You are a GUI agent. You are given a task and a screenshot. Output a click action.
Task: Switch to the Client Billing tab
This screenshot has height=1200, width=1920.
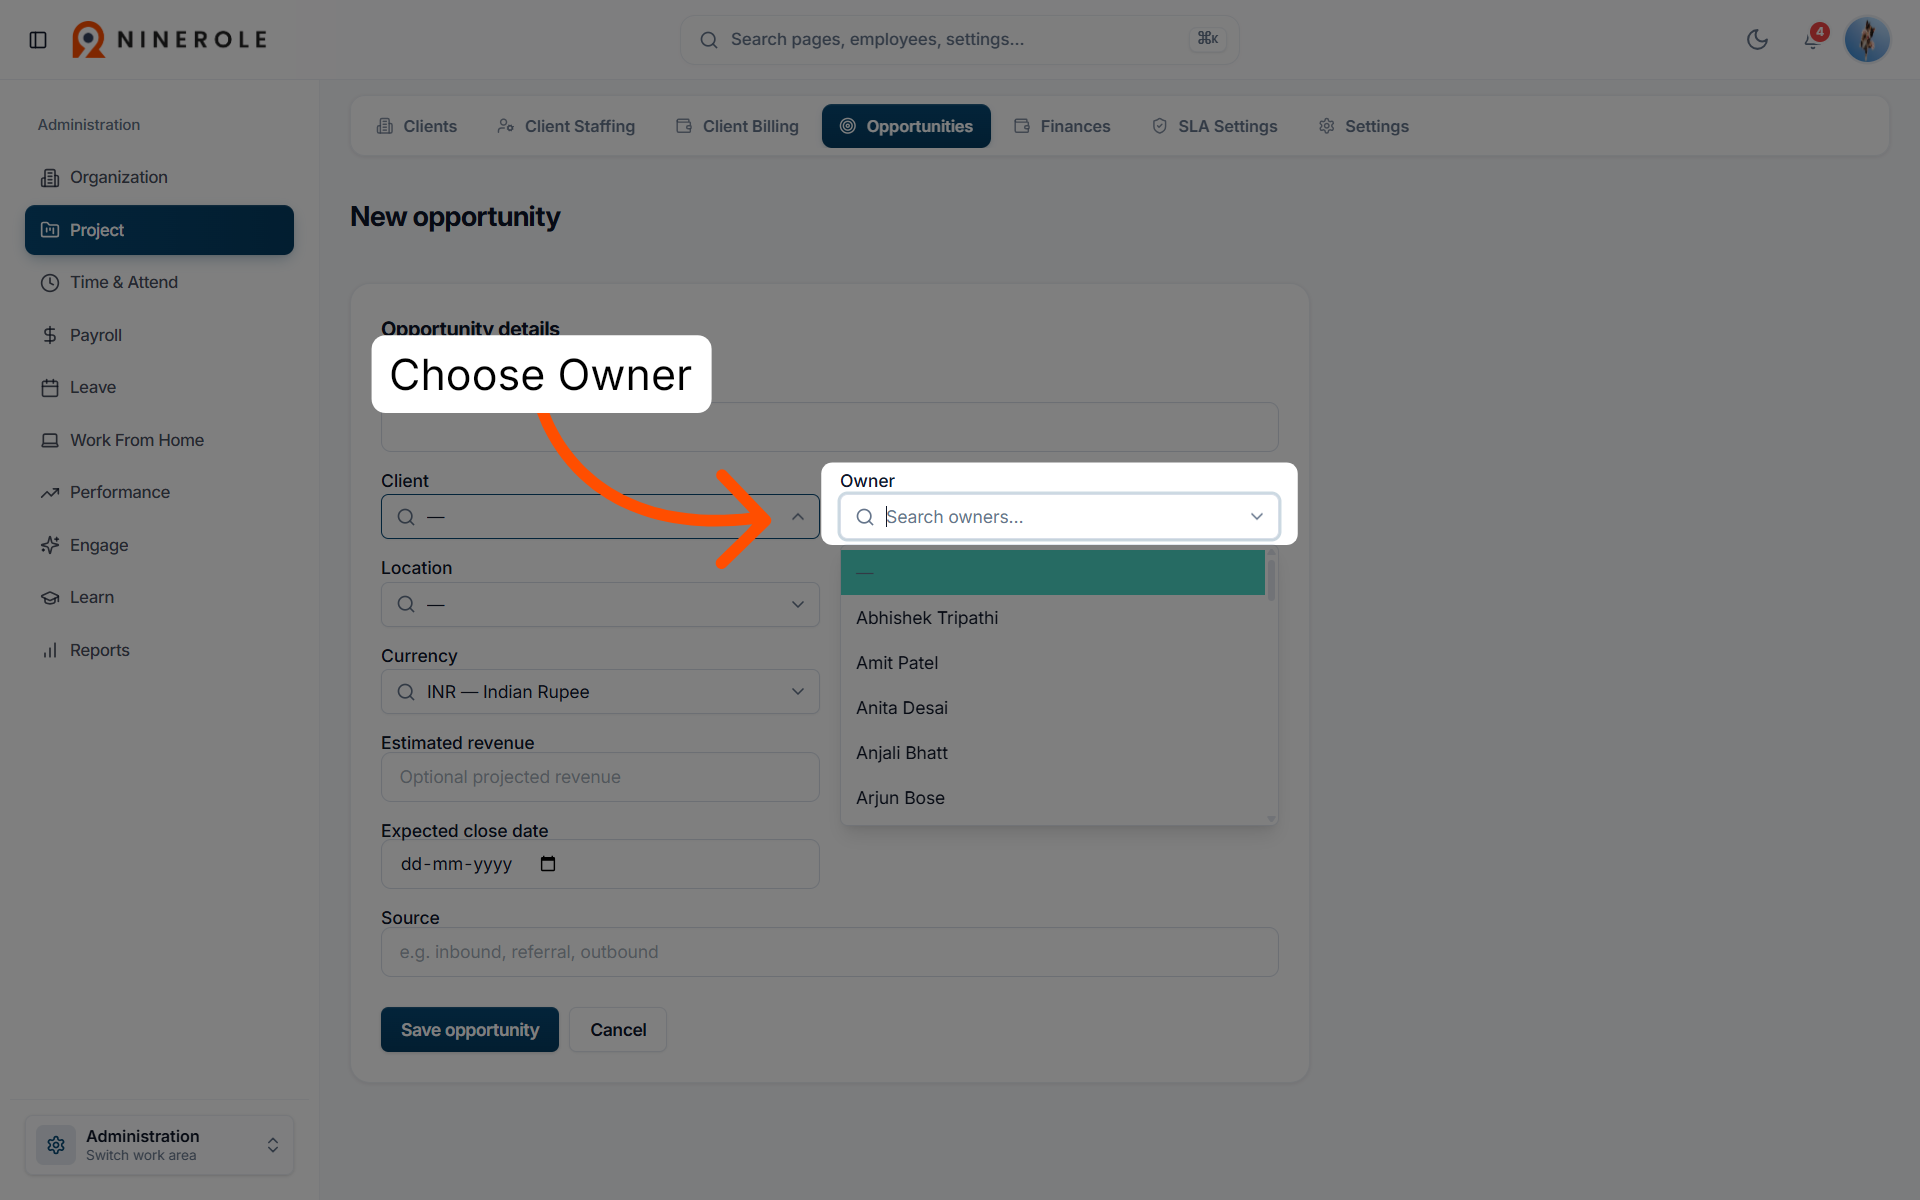[x=737, y=126]
